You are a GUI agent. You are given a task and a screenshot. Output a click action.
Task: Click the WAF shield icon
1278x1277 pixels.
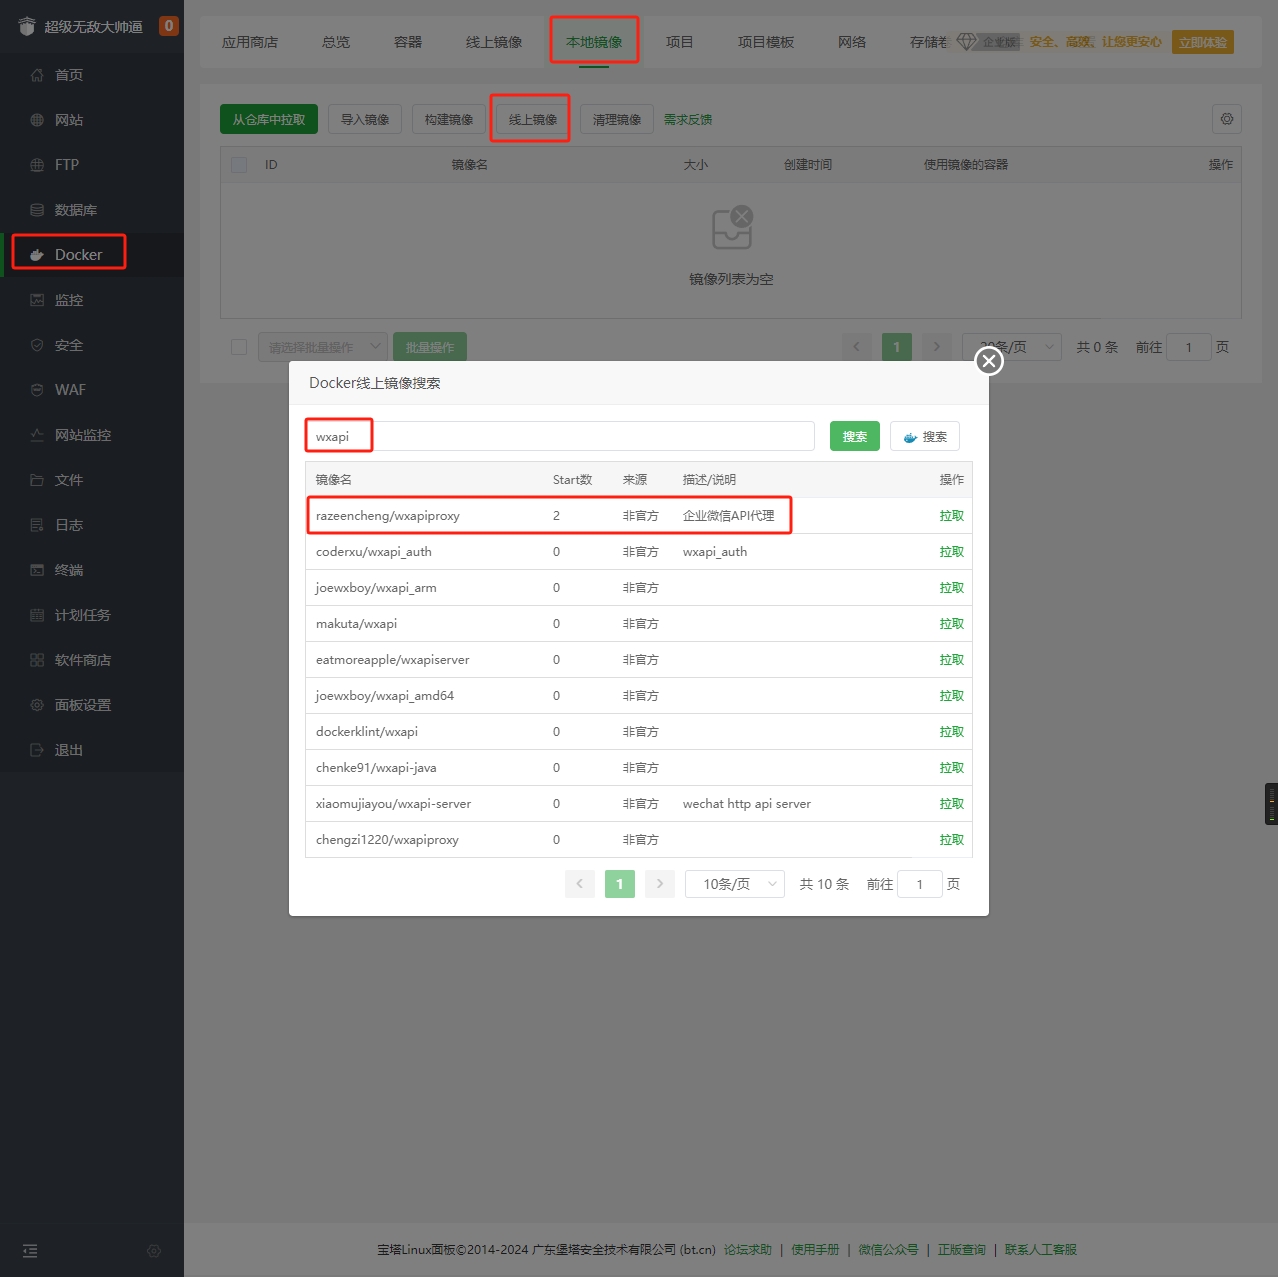37,390
